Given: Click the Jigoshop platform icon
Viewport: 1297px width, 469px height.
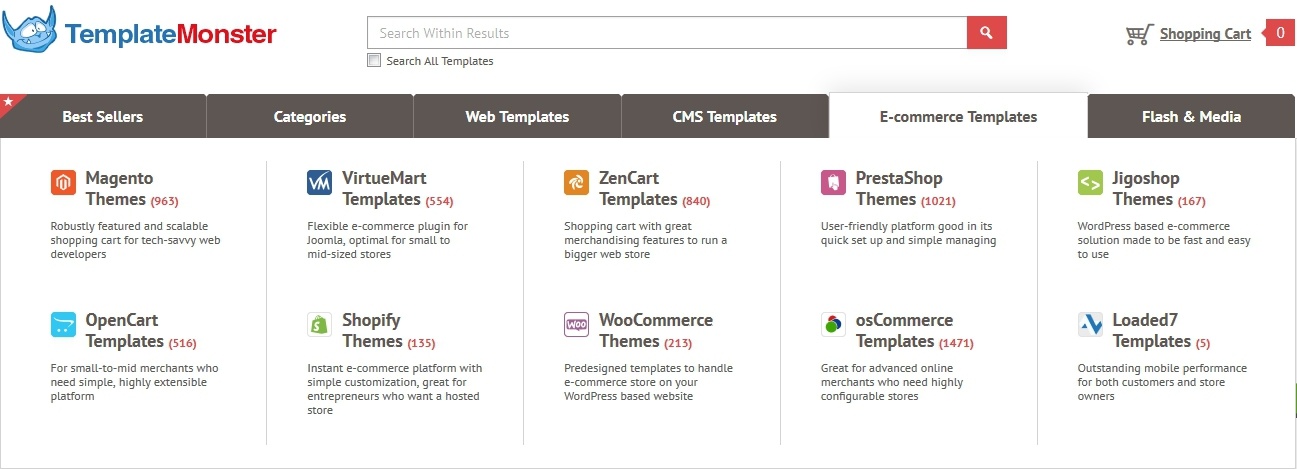Looking at the screenshot, I should click(x=1090, y=183).
